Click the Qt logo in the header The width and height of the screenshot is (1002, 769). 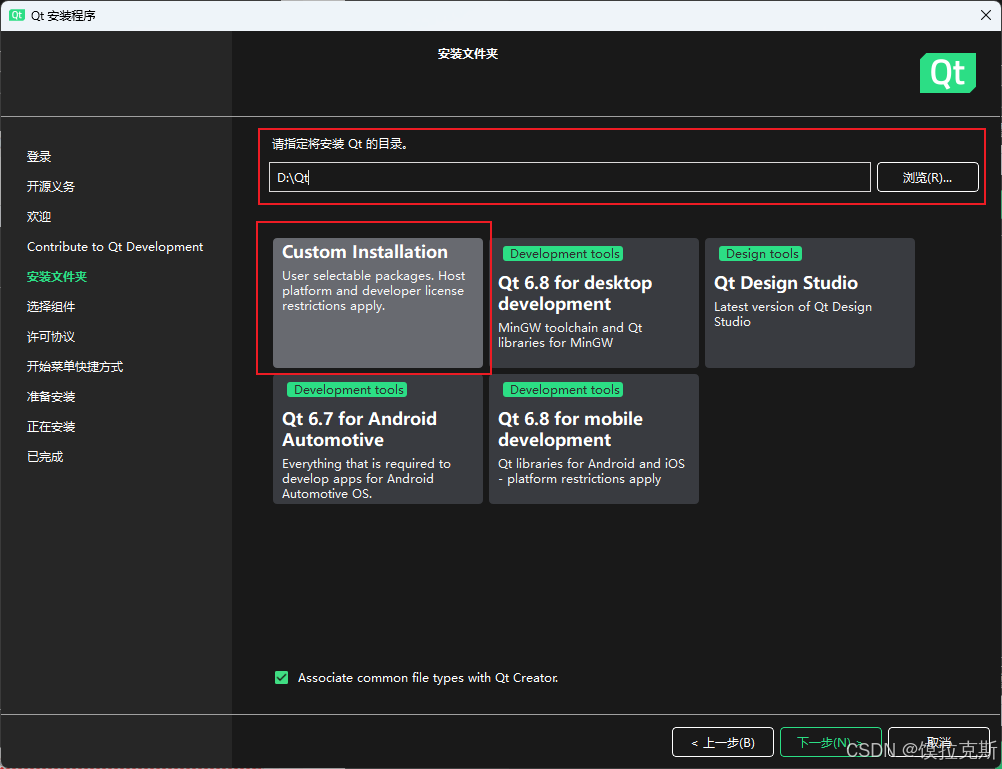pos(948,73)
